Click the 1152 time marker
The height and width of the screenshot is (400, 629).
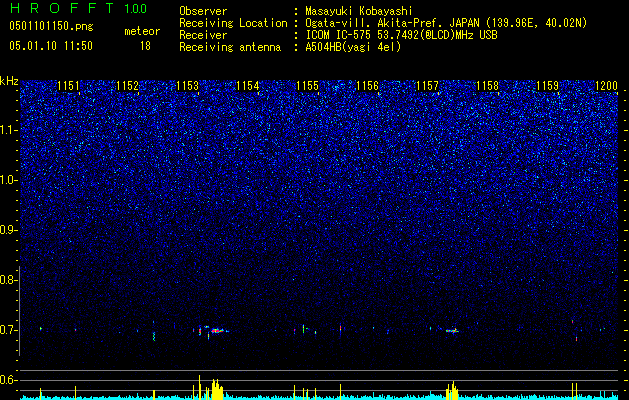[x=128, y=86]
